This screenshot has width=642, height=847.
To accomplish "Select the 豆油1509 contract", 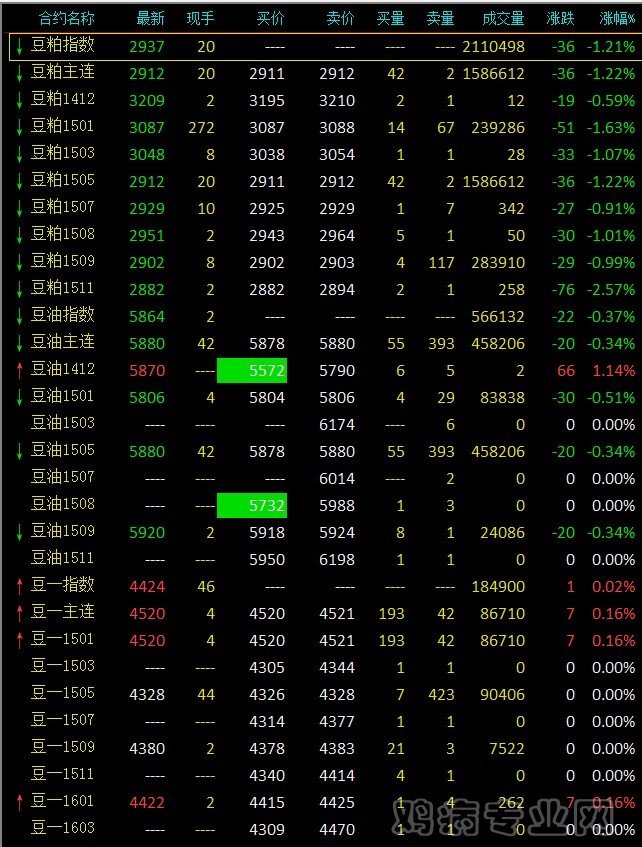I will [x=63, y=532].
